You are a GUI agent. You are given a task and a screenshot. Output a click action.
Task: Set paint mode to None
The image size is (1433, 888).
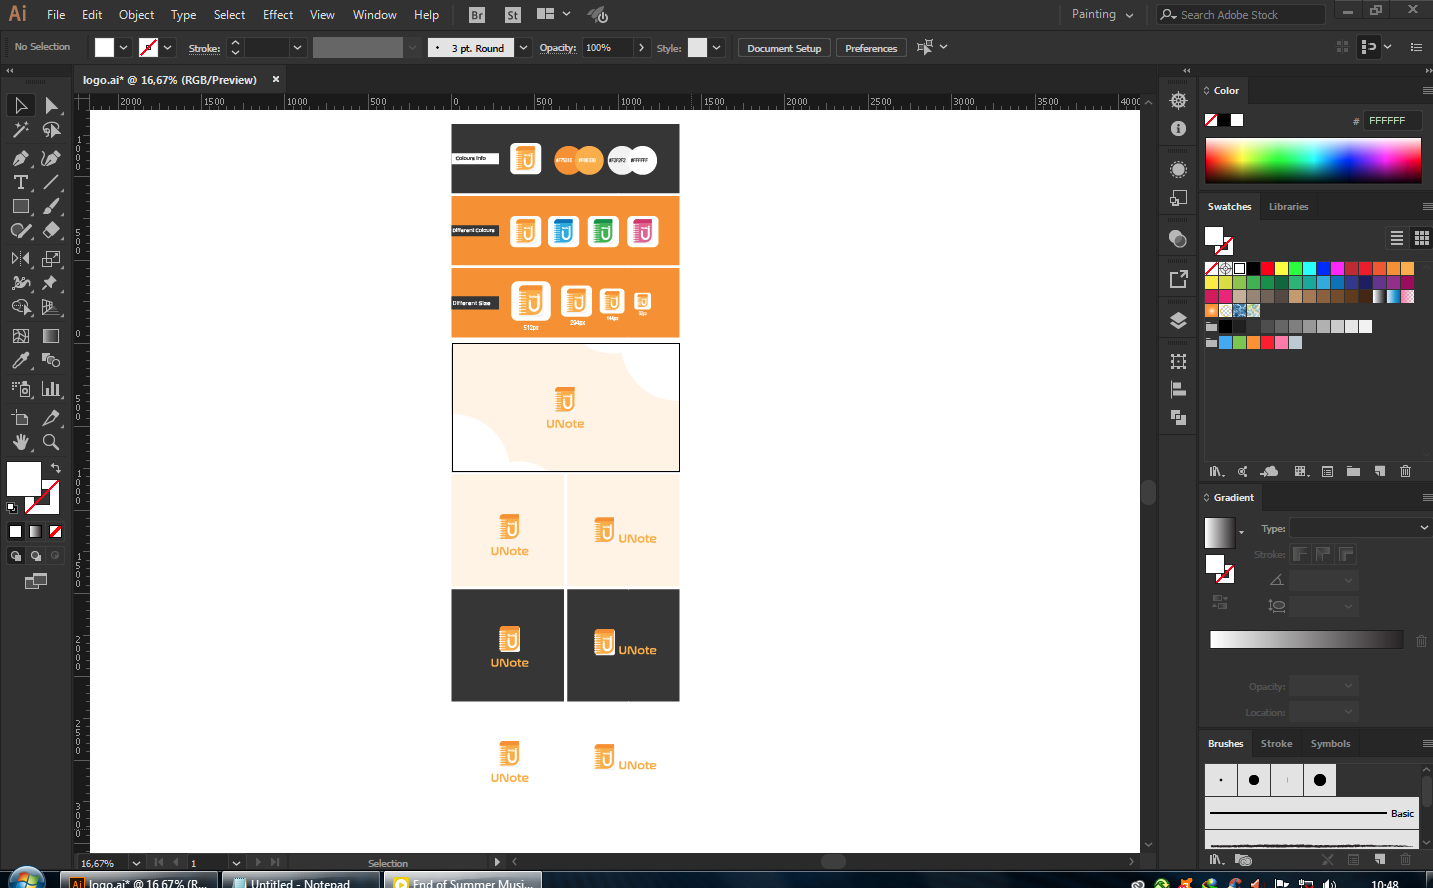pyautogui.click(x=56, y=532)
